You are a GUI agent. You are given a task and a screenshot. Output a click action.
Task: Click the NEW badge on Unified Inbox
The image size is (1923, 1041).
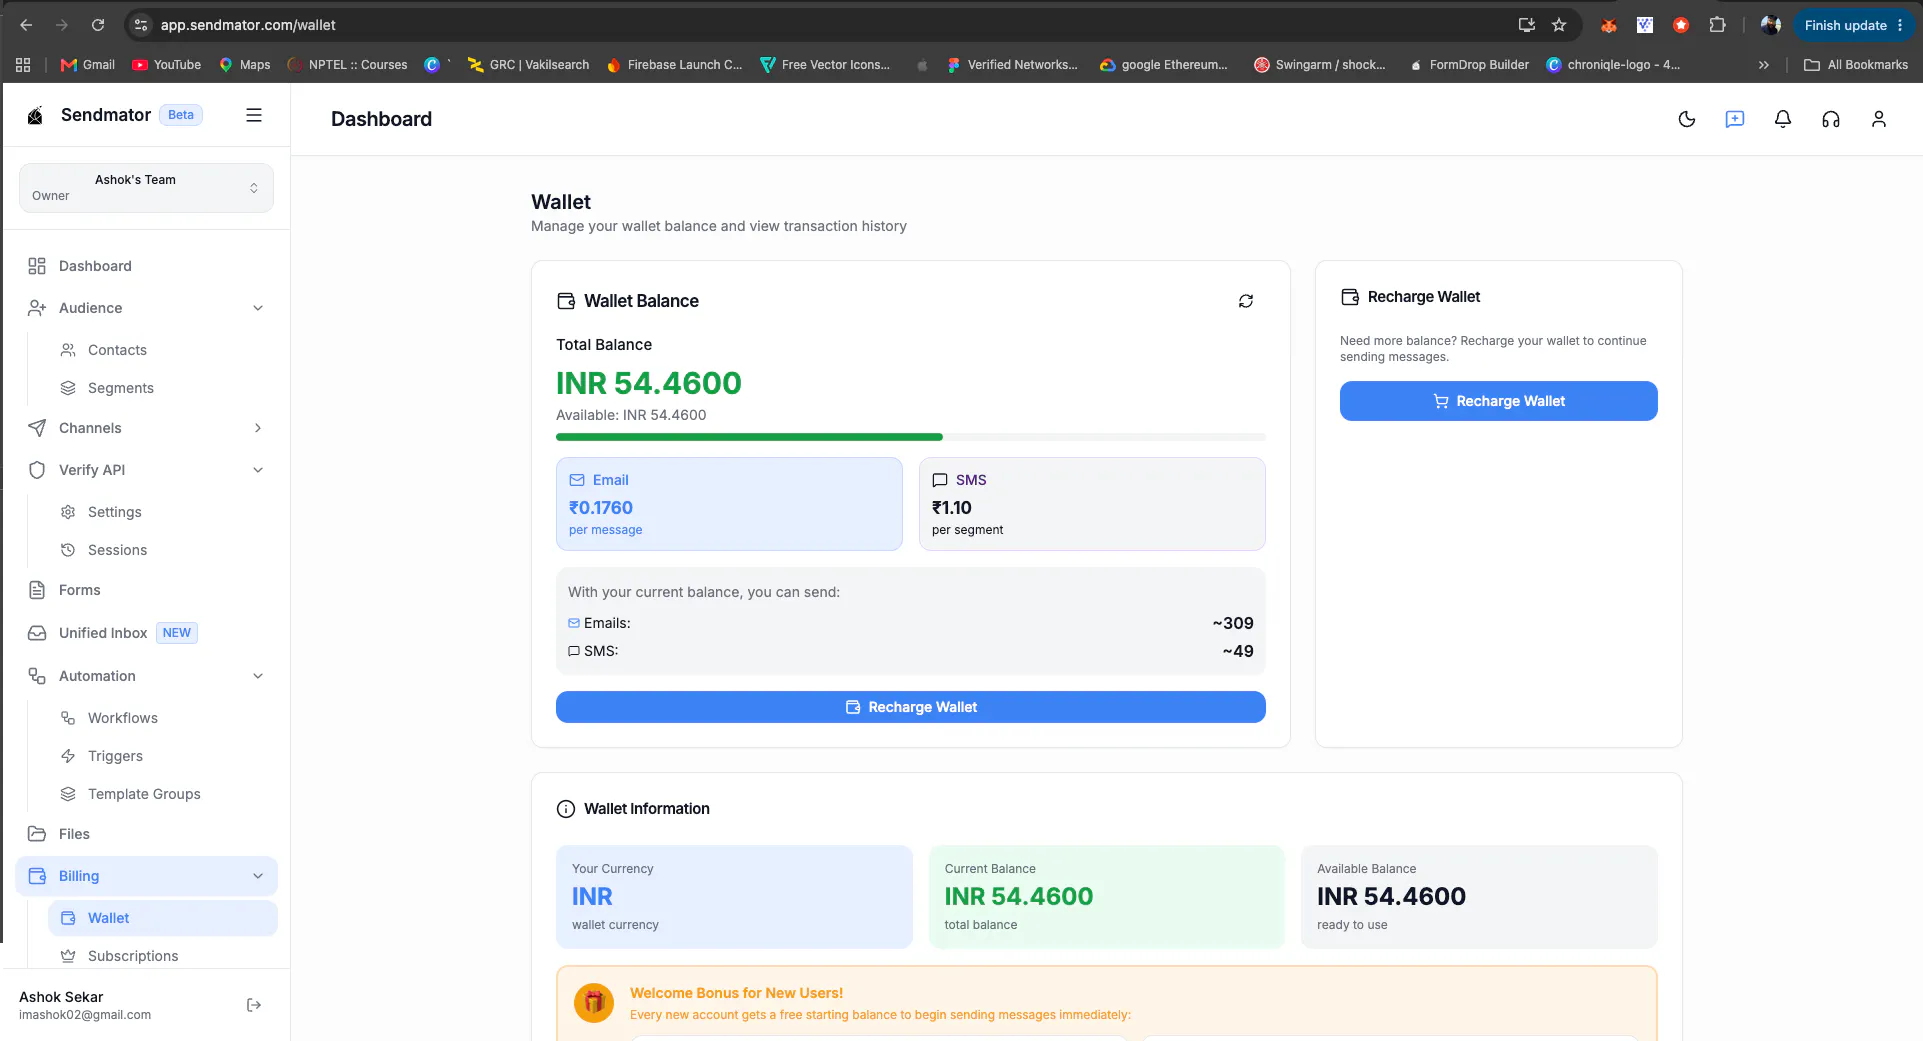click(x=177, y=633)
